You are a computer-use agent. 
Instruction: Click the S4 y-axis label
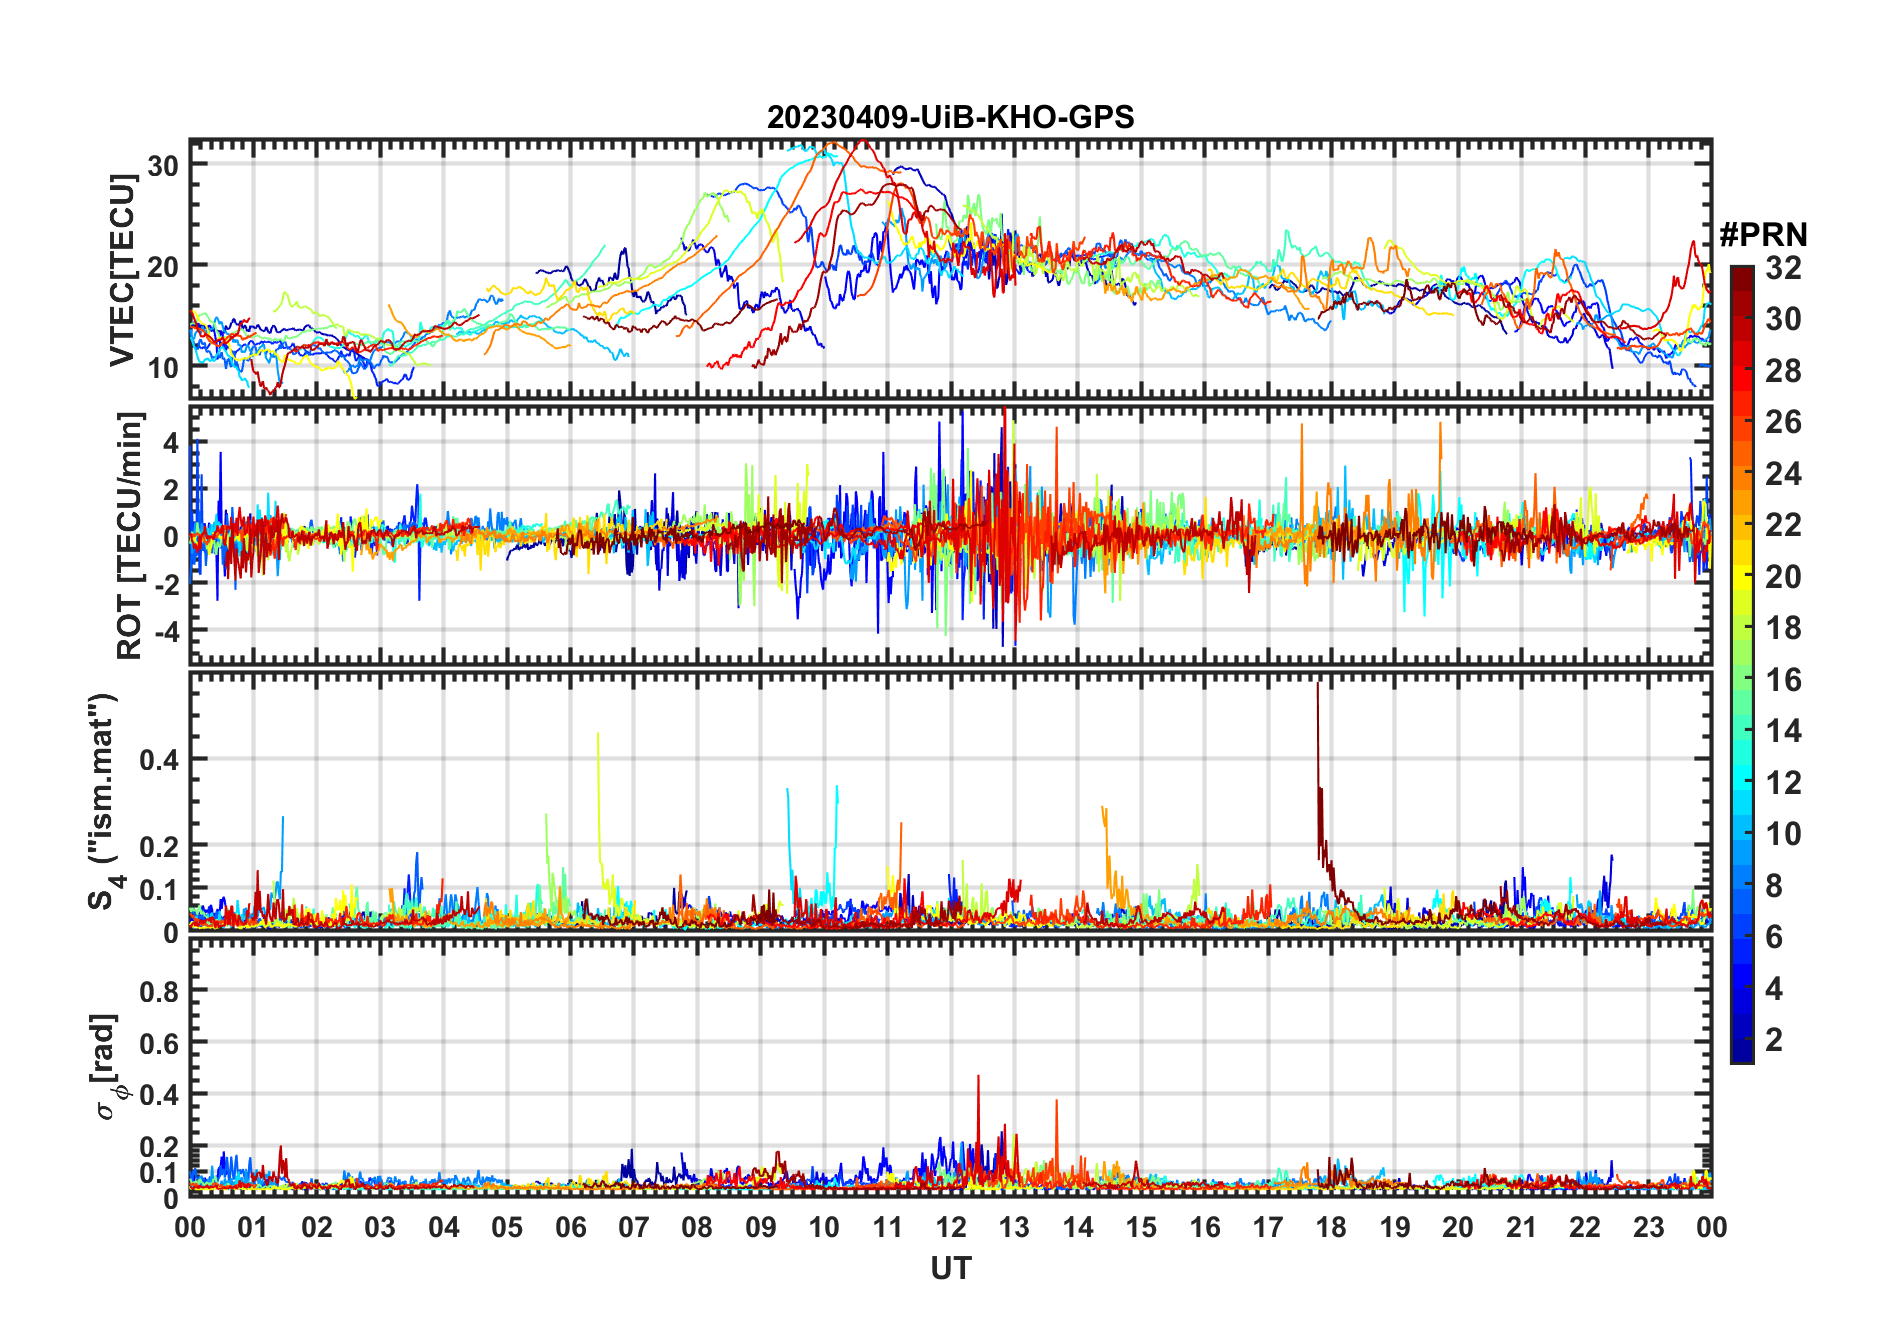[104, 801]
